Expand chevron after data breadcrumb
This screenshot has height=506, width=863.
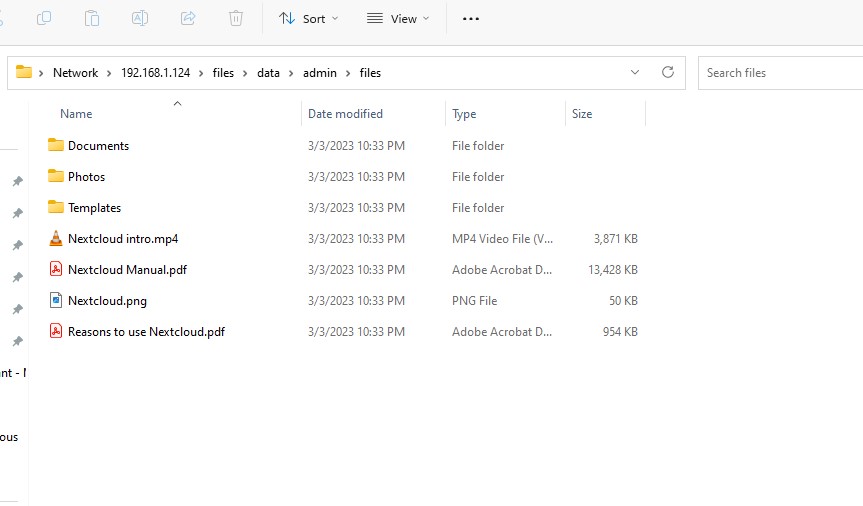[291, 73]
